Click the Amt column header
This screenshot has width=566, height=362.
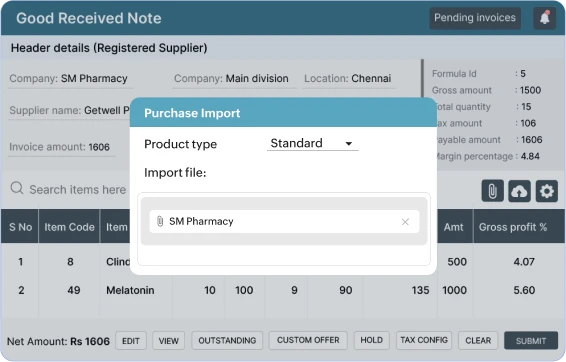click(454, 227)
